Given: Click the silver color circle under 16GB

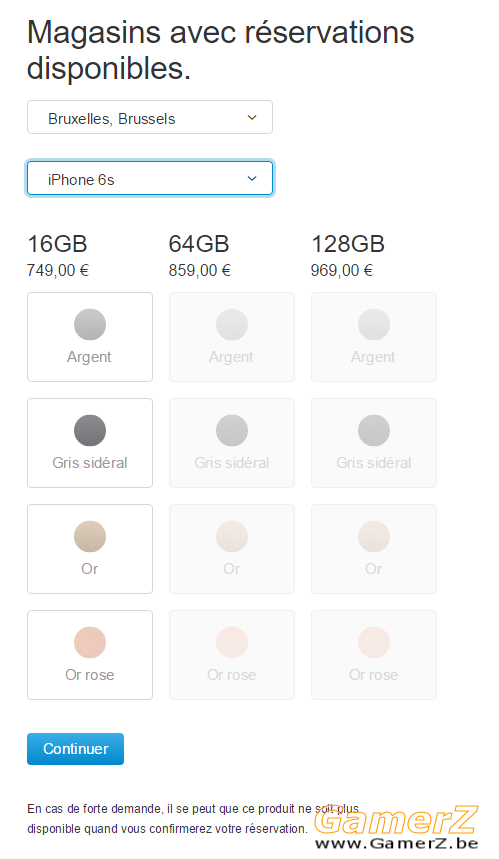Looking at the screenshot, I should click(x=90, y=324).
